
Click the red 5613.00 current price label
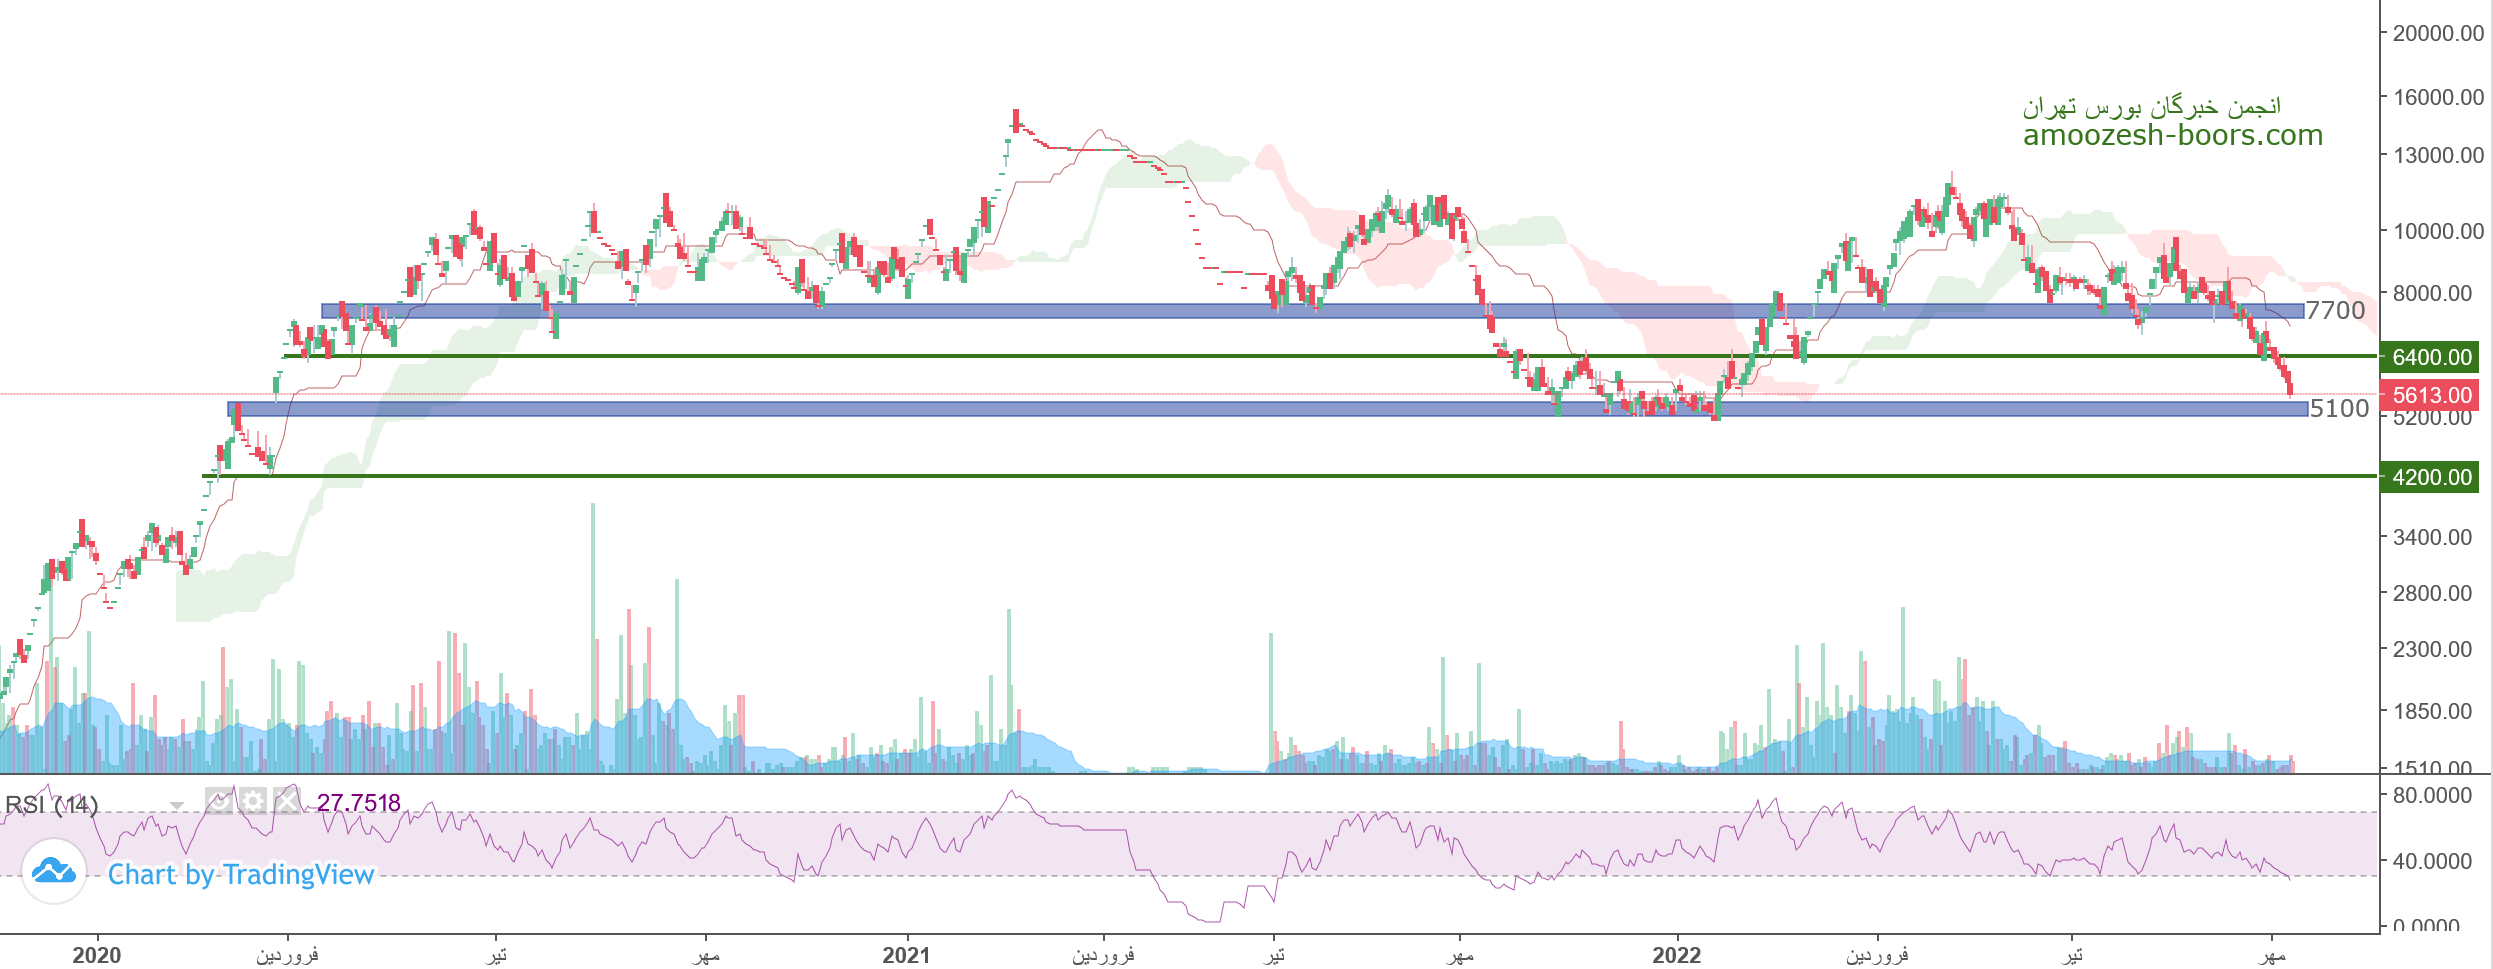click(2430, 395)
